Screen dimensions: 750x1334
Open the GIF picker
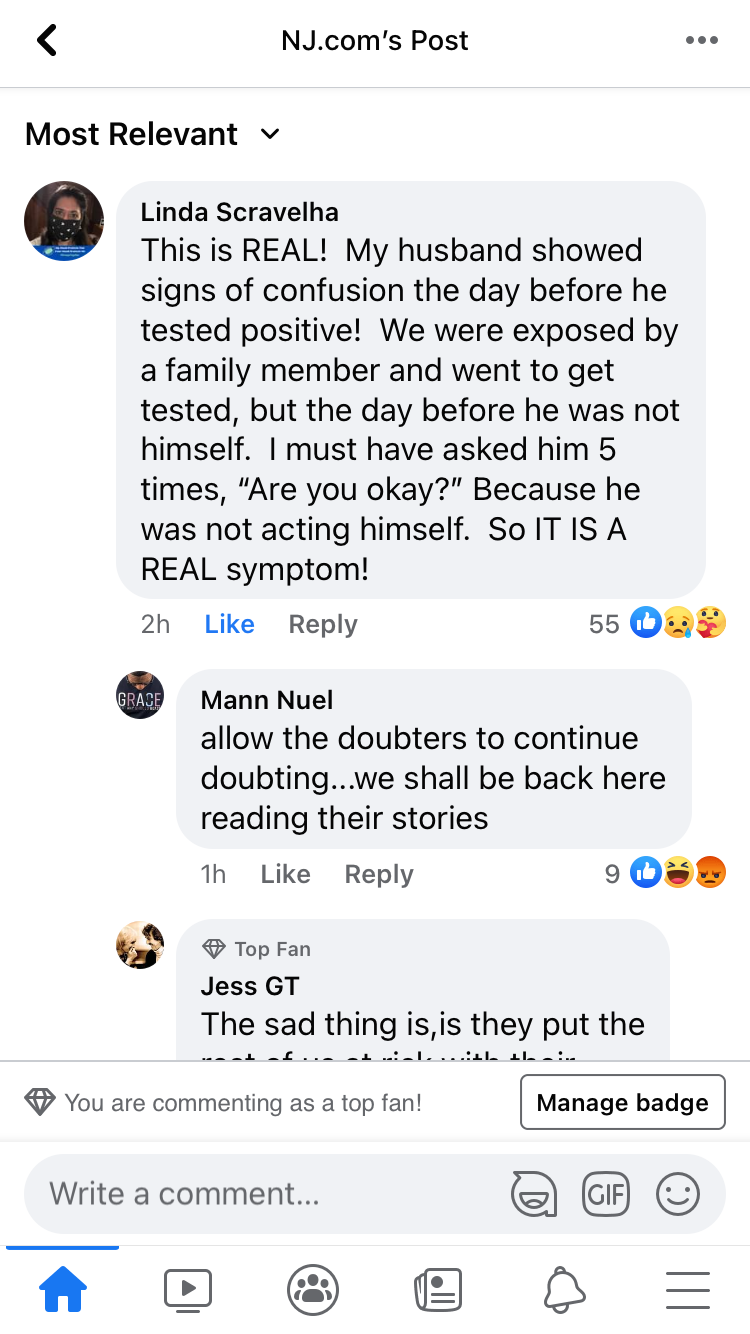[x=605, y=1193]
